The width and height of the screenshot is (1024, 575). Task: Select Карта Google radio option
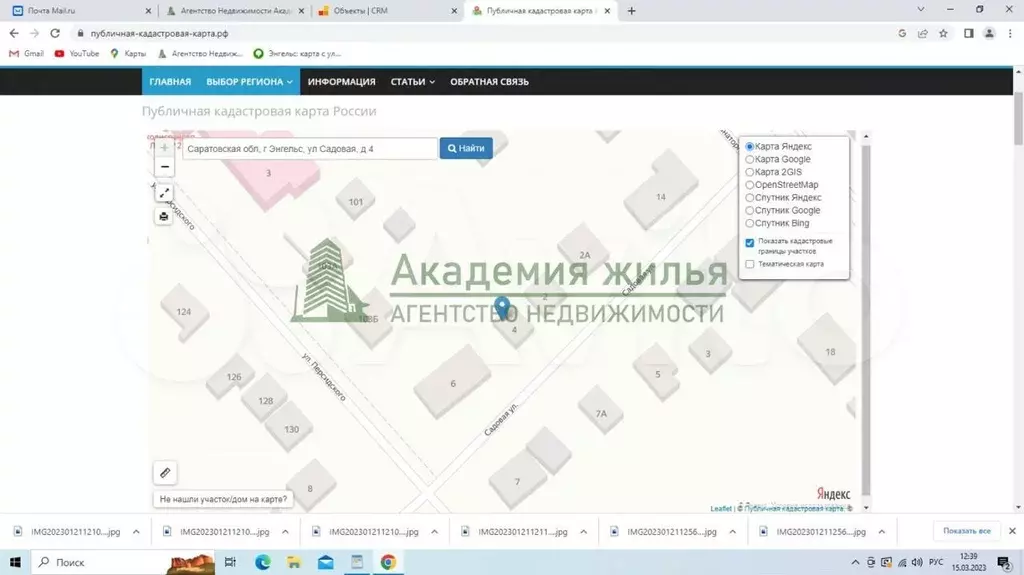coord(750,159)
